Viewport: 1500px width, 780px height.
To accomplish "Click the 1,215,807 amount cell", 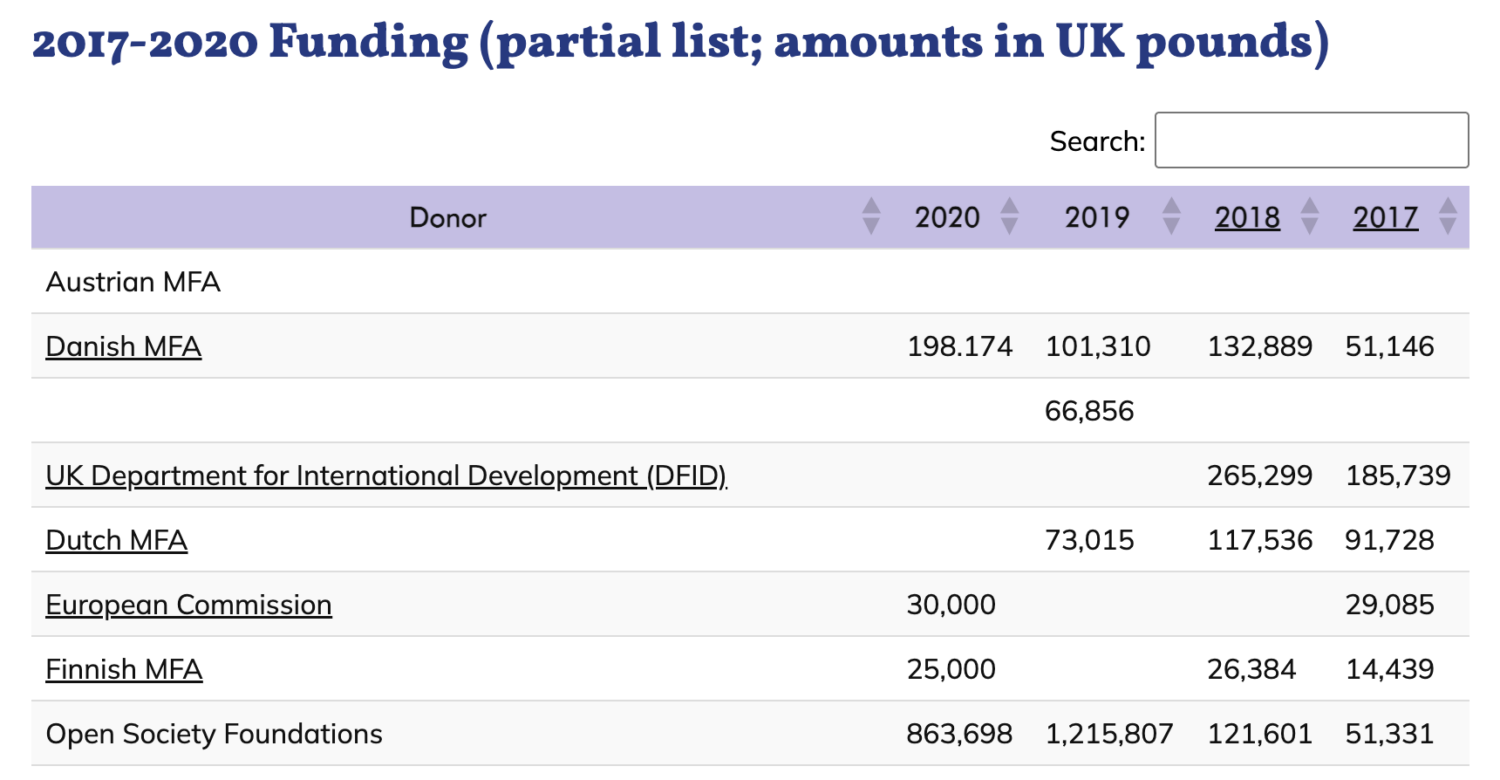I will (x=1108, y=734).
